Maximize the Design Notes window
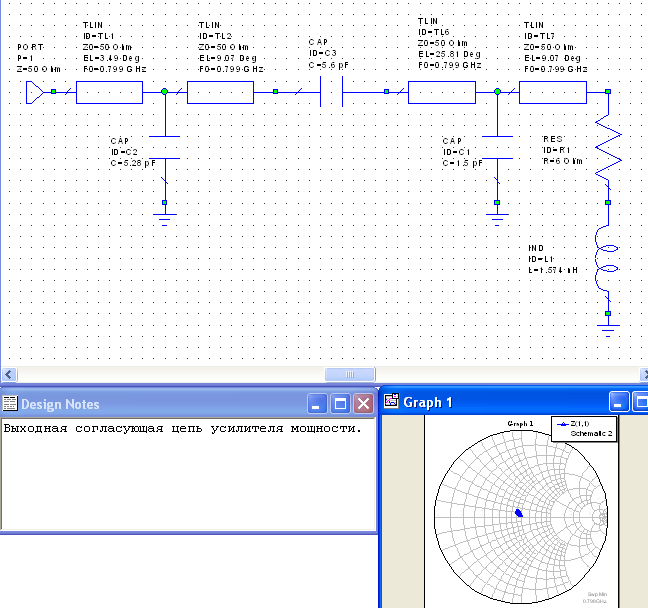Viewport: 648px width, 608px height. pos(341,403)
